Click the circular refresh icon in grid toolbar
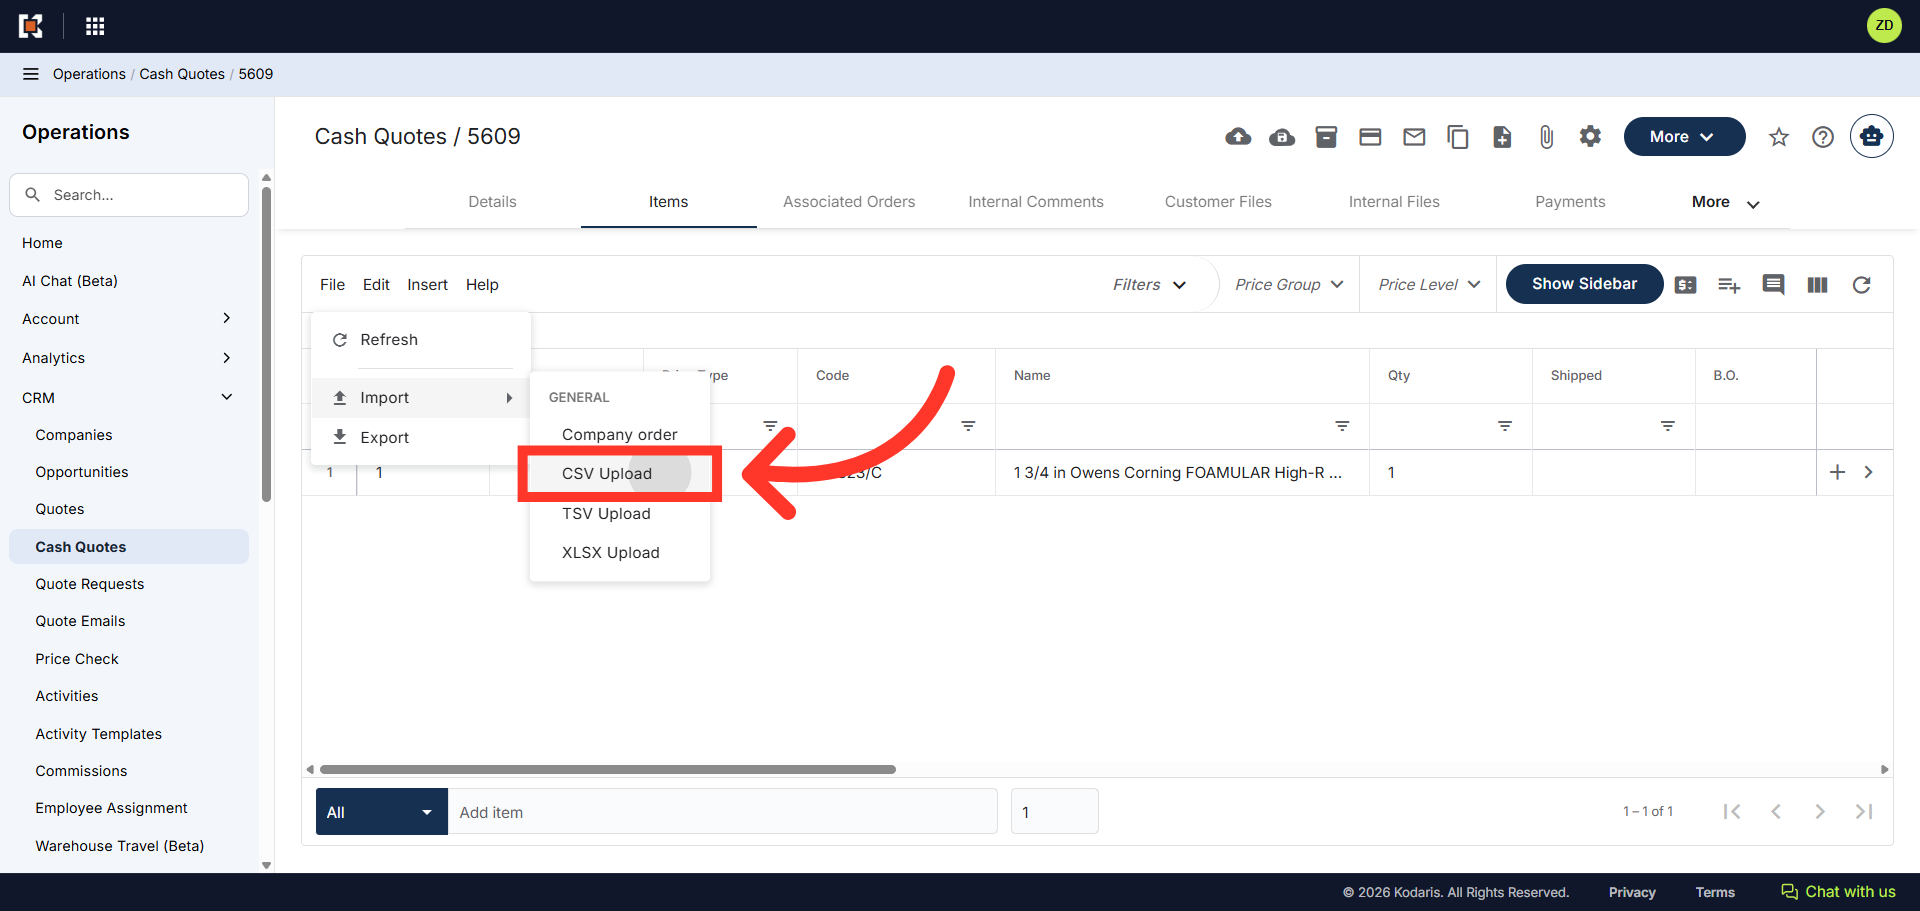Viewport: 1920px width, 911px height. click(x=1861, y=285)
